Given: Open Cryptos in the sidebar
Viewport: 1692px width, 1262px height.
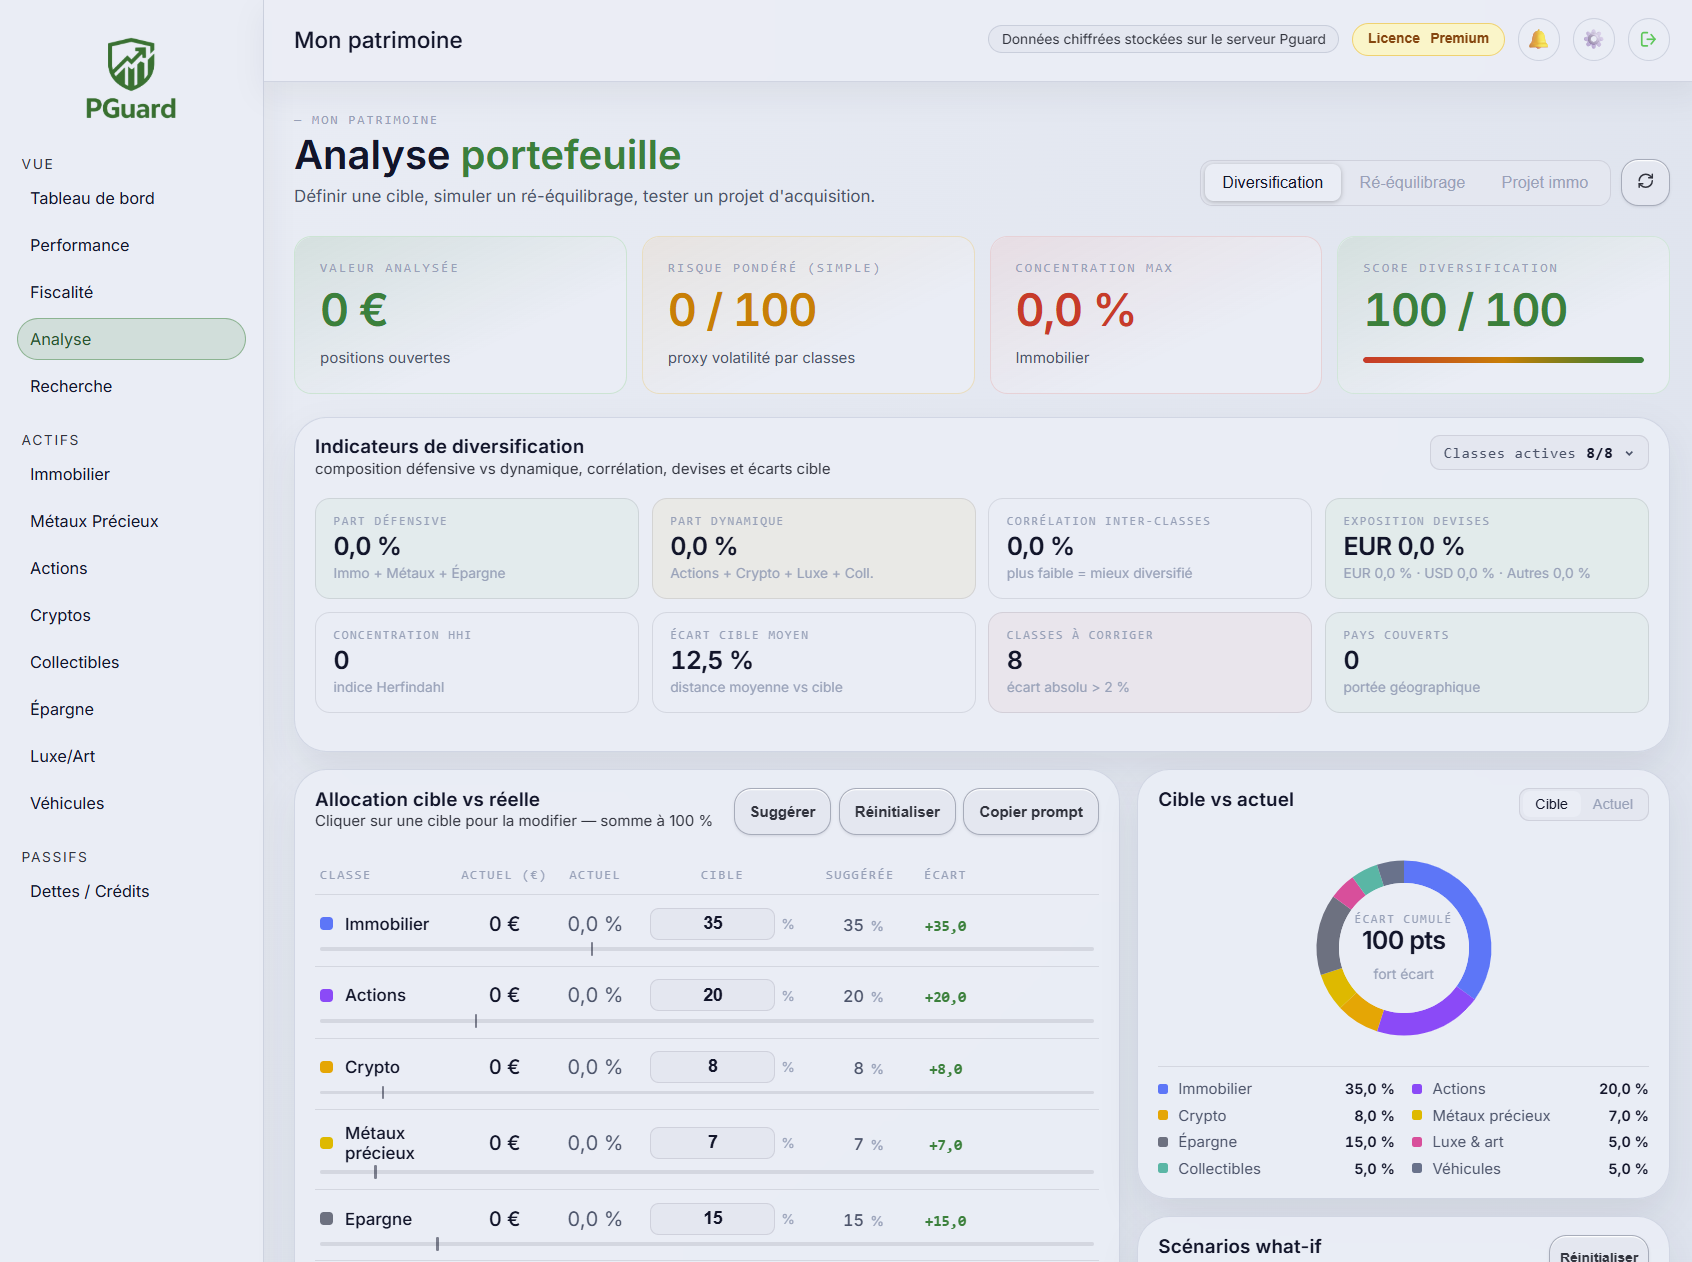Looking at the screenshot, I should click(131, 615).
